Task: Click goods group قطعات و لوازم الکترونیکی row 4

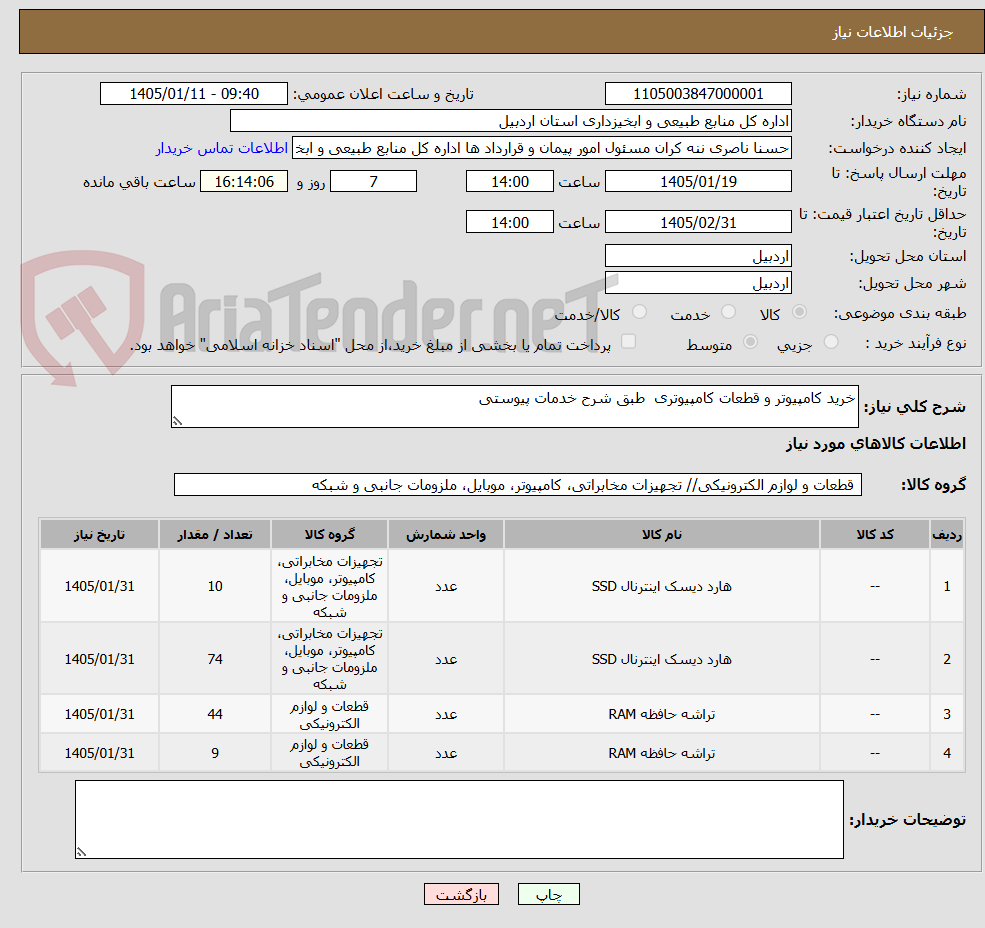Action: (x=329, y=753)
